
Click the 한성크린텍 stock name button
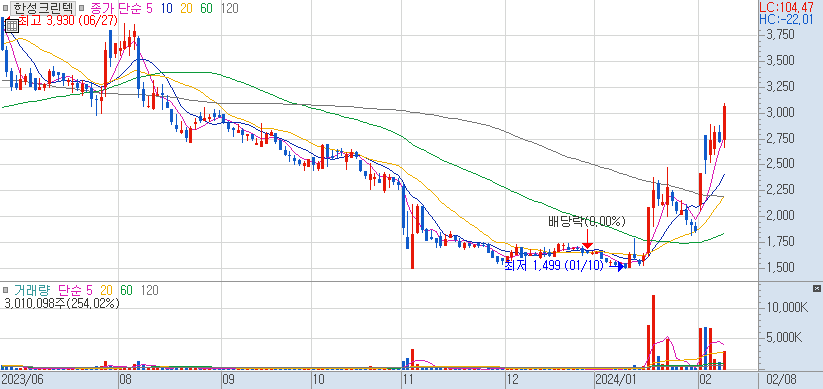[44, 8]
